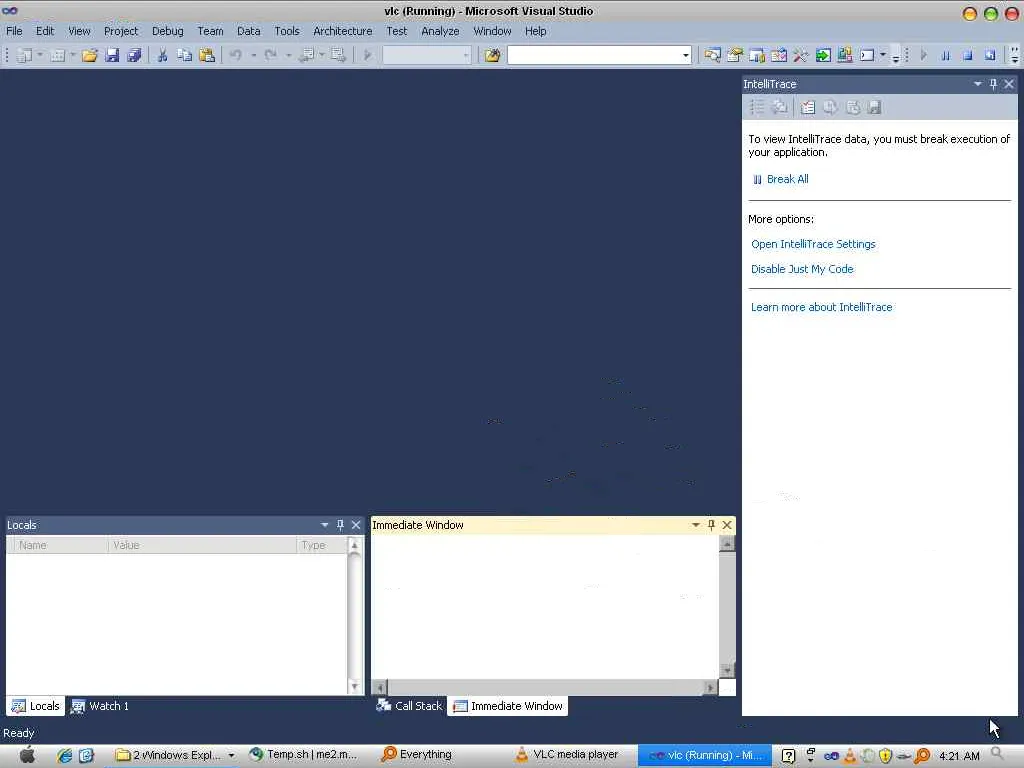
Task: Click the Solution Explorer toolbar icon
Action: 712,56
